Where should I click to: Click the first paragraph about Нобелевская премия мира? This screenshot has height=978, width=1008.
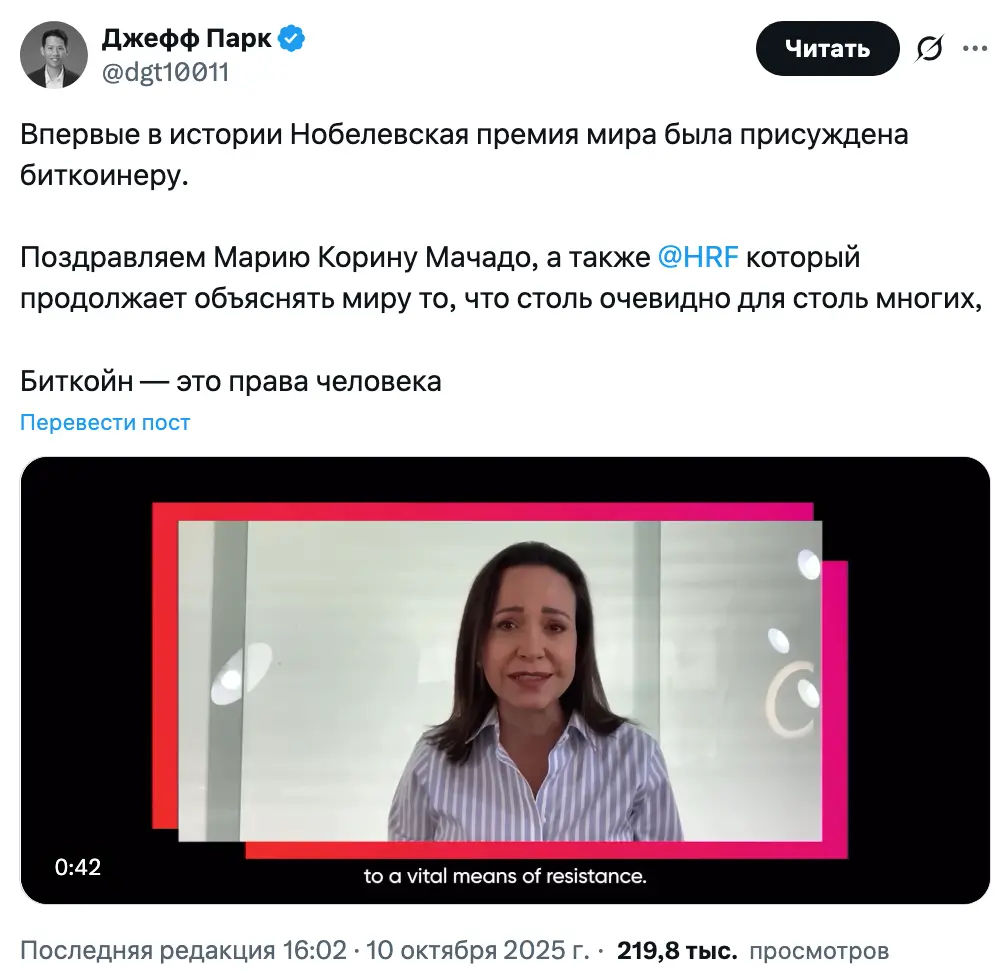(464, 154)
